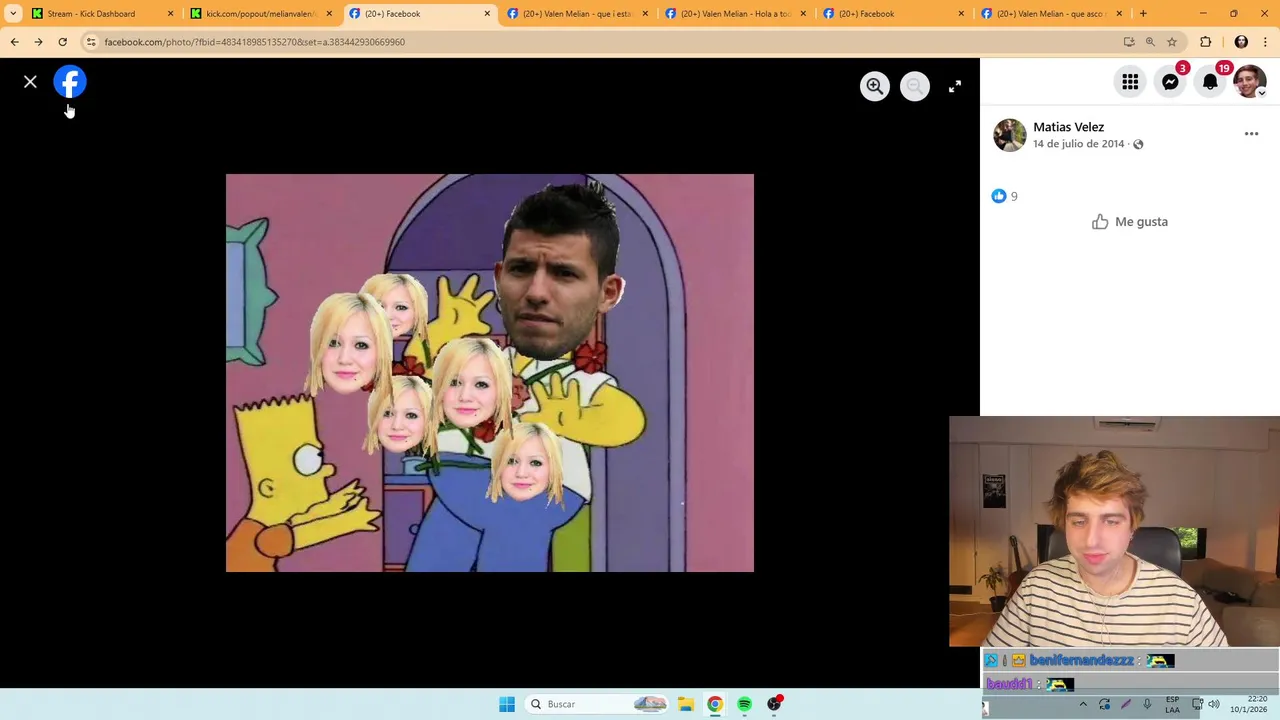Viewport: 1280px width, 720px height.
Task: Open Spotify from taskbar
Action: (x=745, y=704)
